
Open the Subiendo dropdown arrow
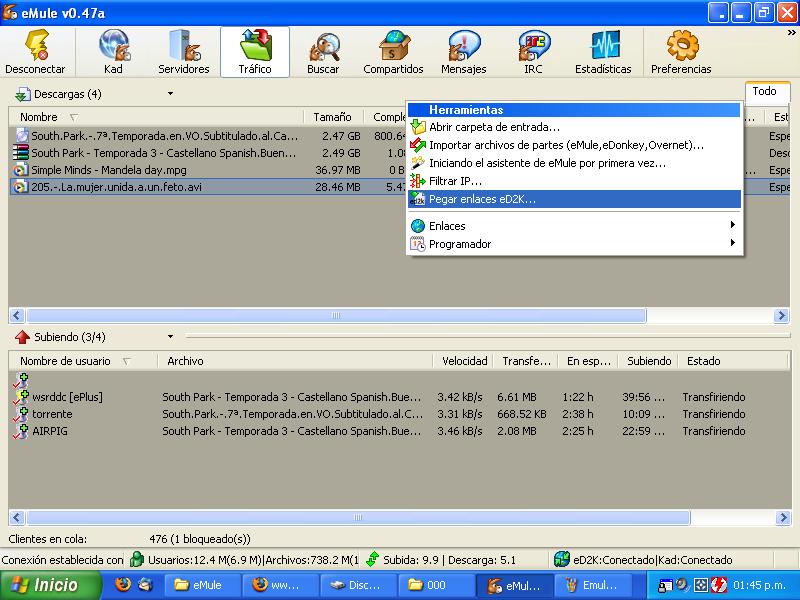pos(170,337)
